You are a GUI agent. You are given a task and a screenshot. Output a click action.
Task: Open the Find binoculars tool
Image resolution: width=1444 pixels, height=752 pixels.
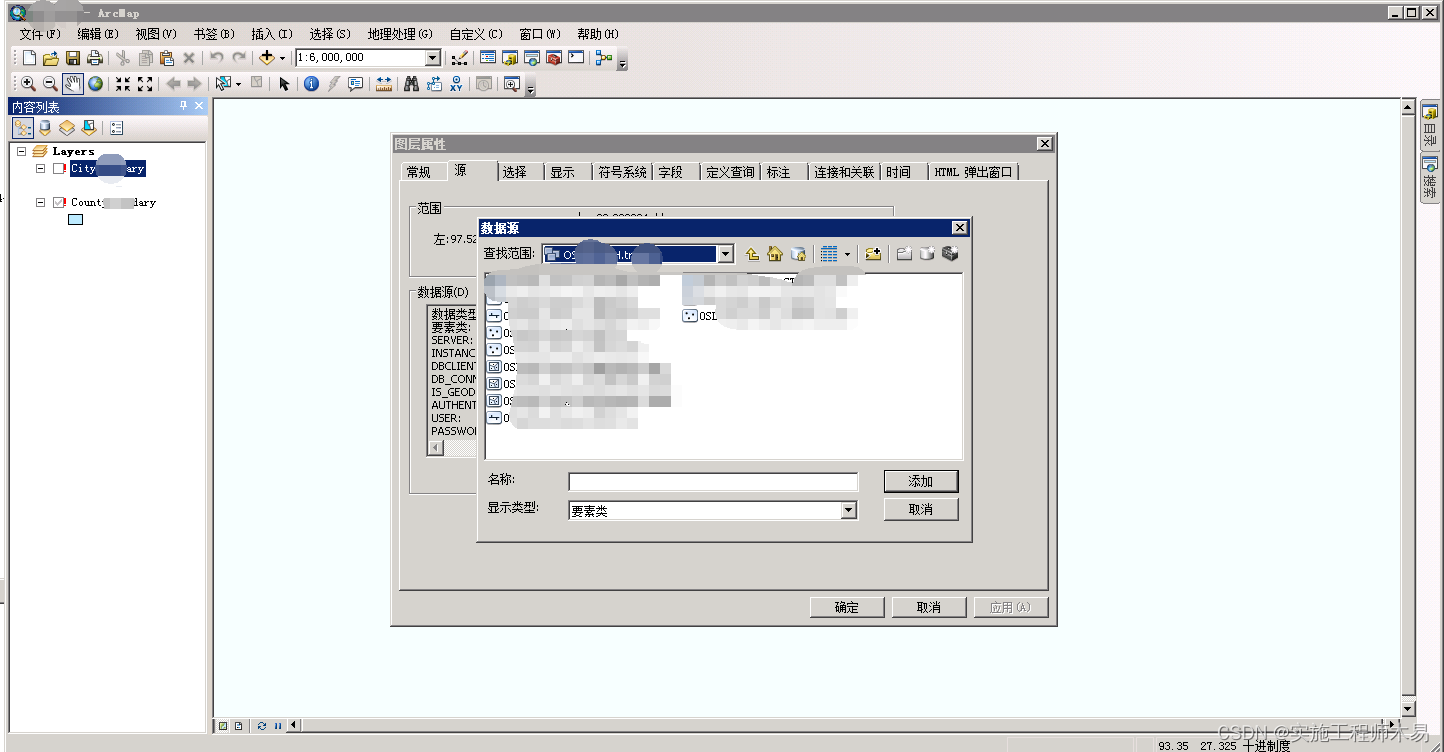pos(411,84)
